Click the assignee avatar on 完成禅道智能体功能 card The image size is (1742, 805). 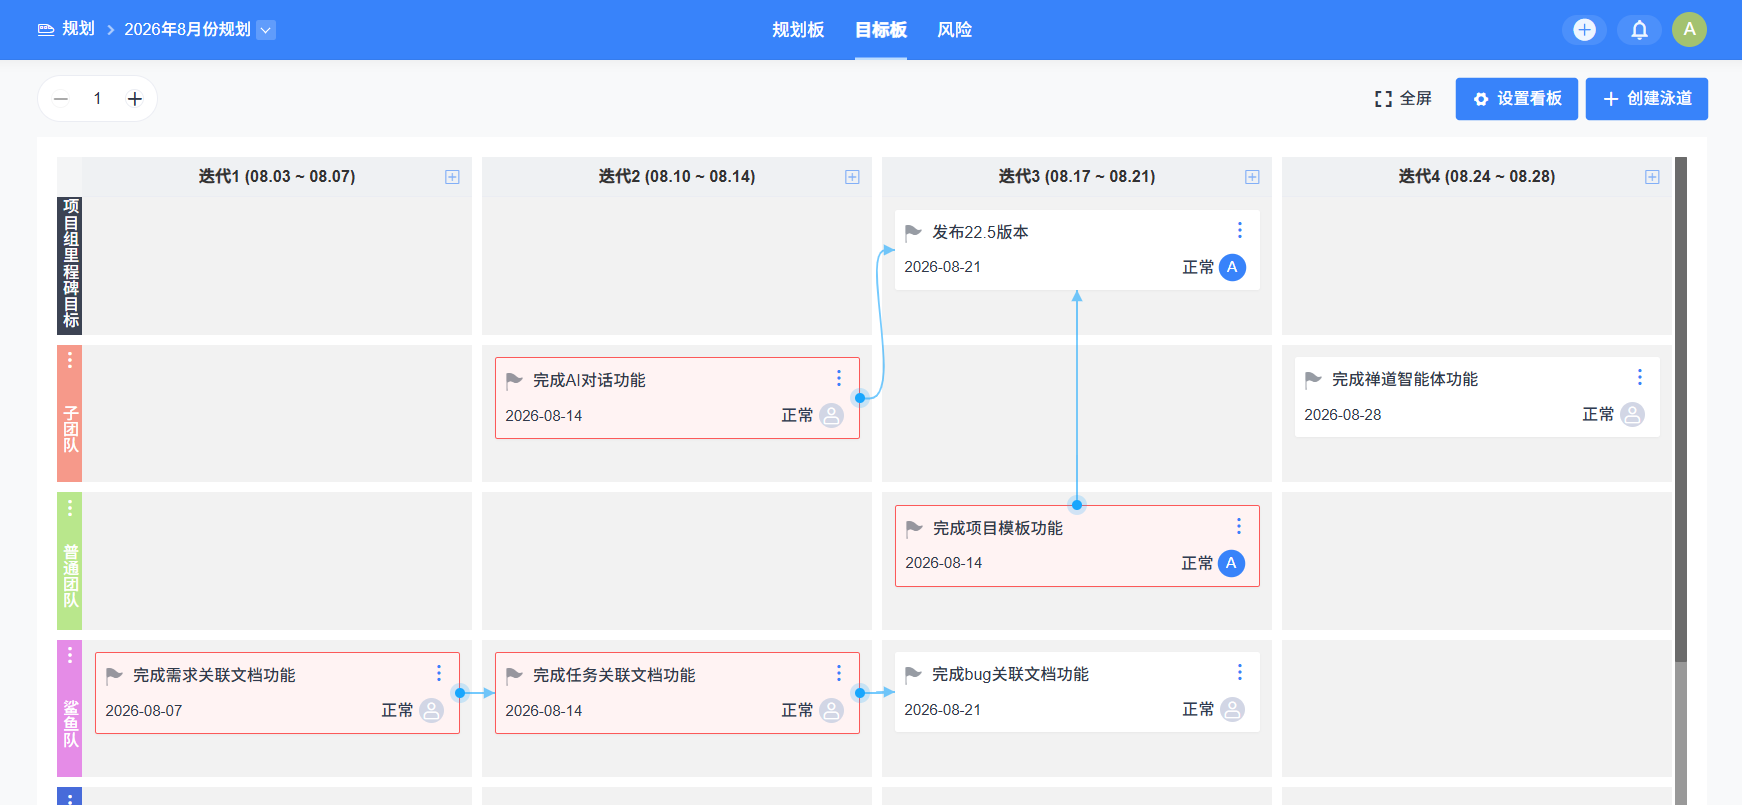point(1632,414)
